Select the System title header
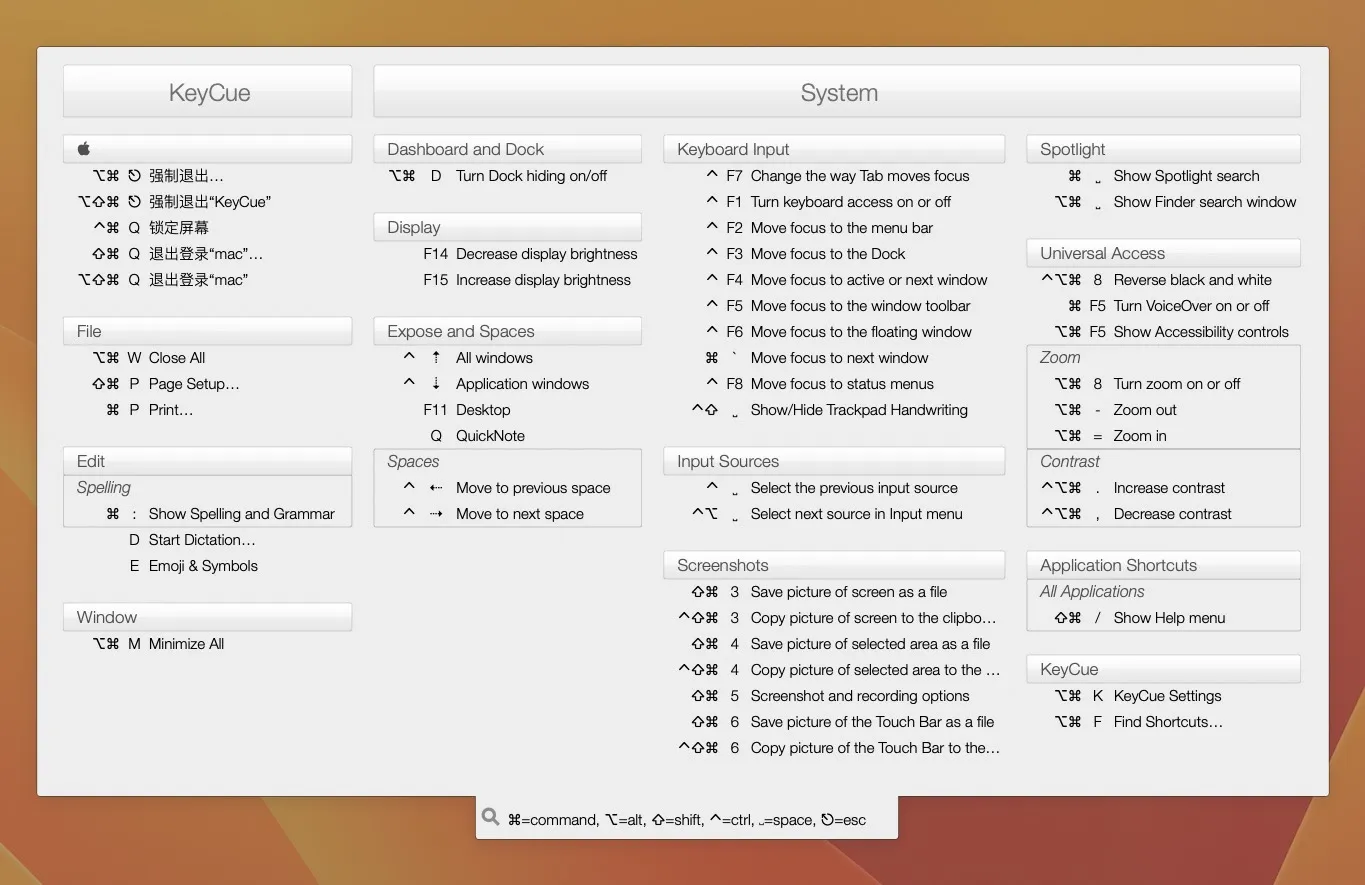Screen dimensions: 1365x885 pyautogui.click(x=837, y=92)
